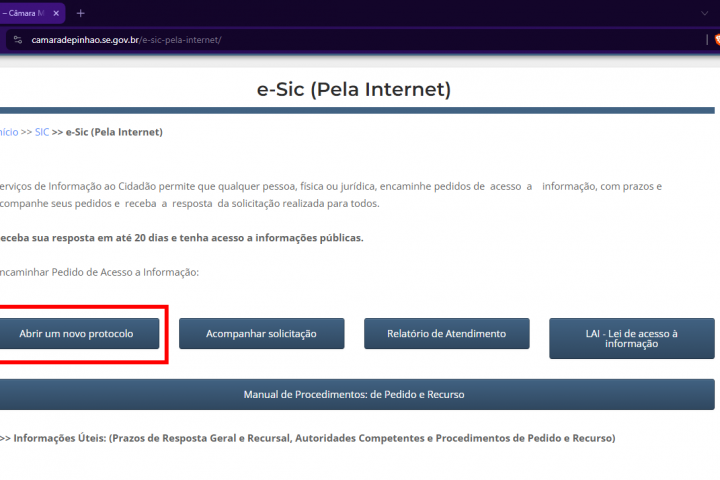Open Relatório de Atendimento

pyautogui.click(x=446, y=333)
